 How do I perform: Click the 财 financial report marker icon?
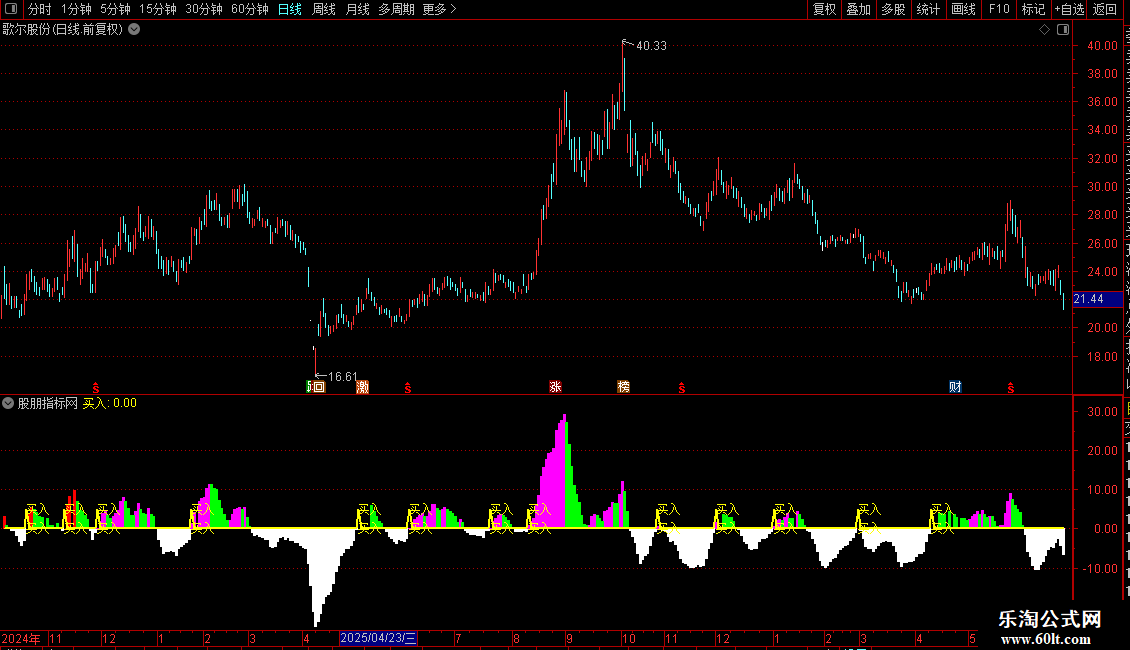(956, 387)
